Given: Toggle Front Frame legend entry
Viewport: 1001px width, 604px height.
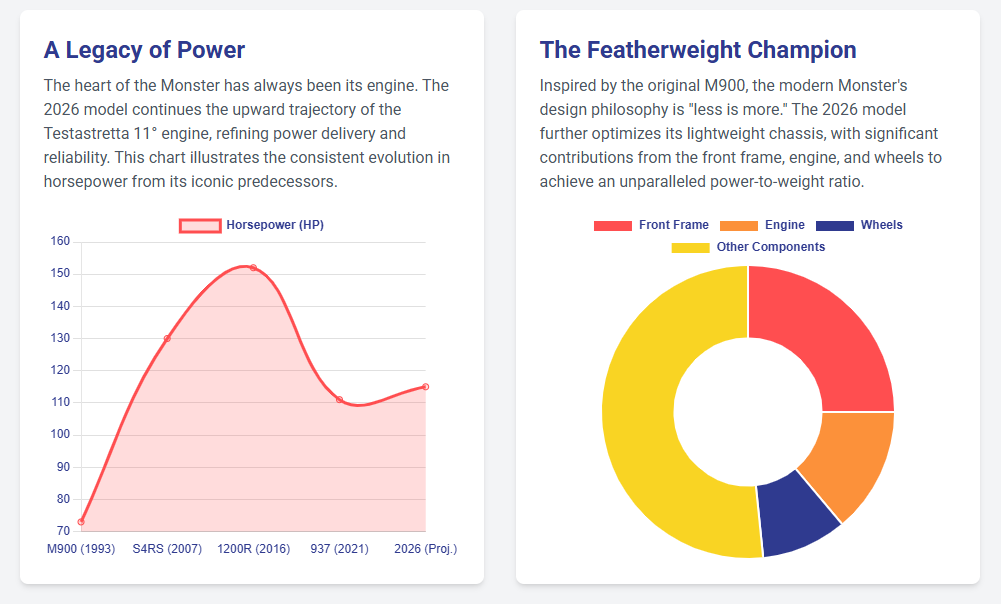Looking at the screenshot, I should (651, 226).
